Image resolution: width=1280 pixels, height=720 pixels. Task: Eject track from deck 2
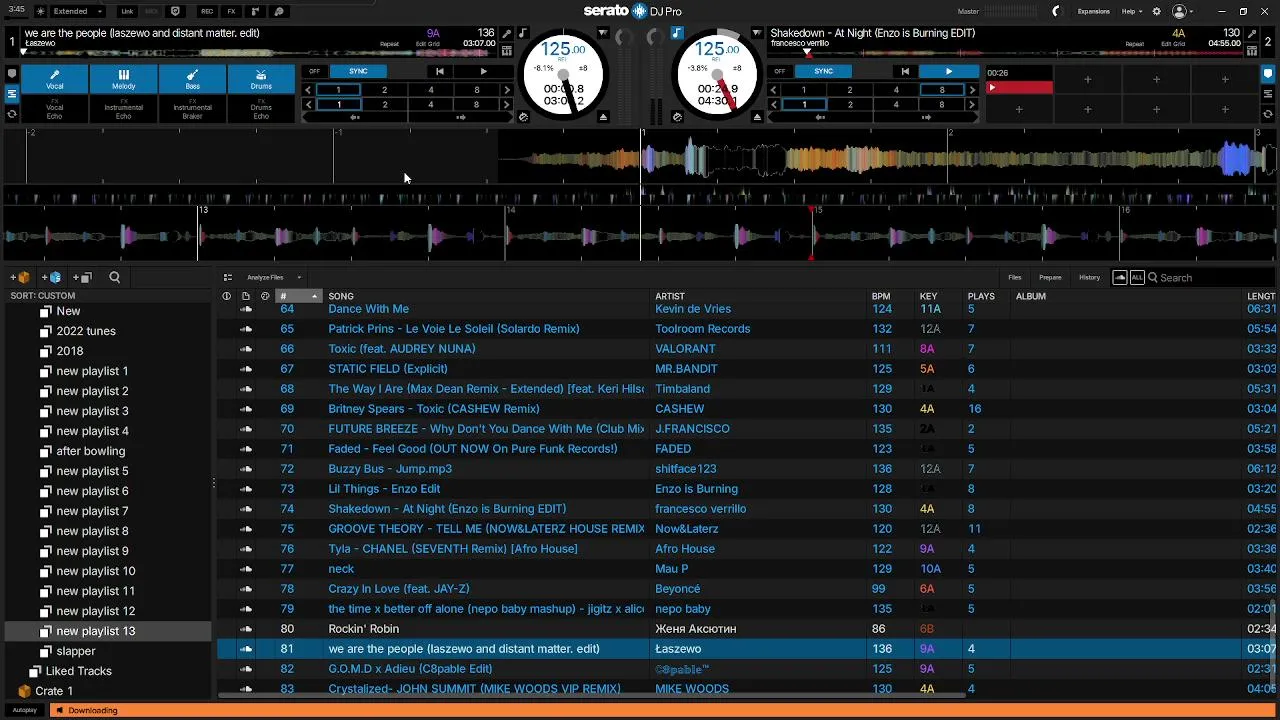pos(757,117)
